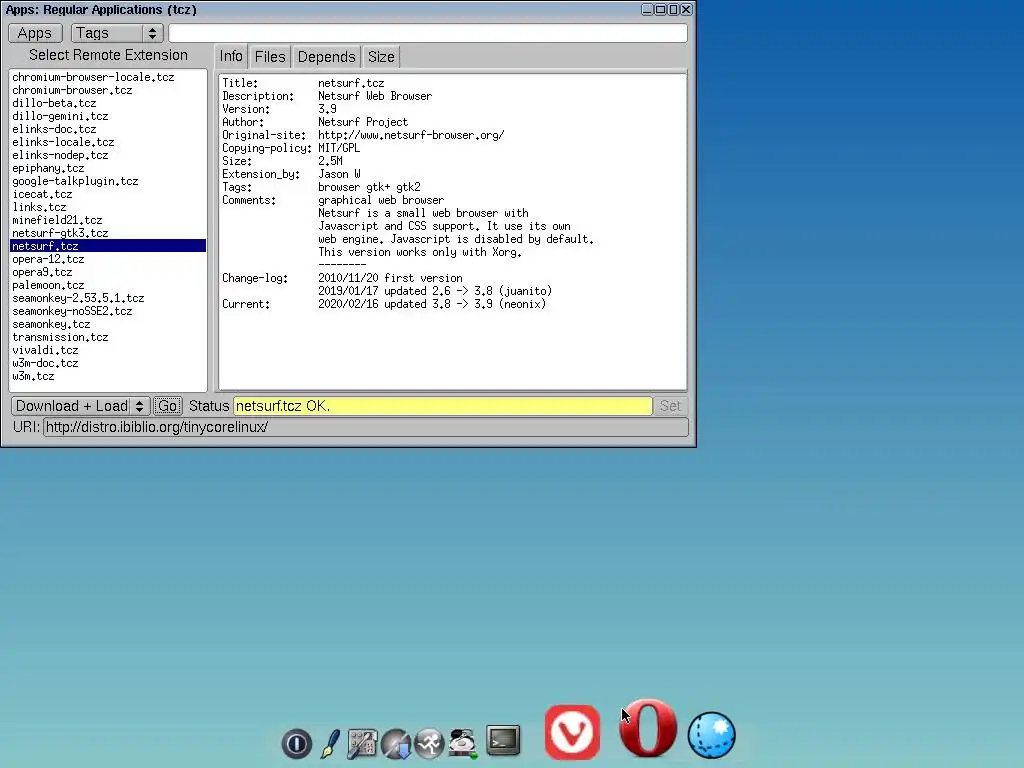This screenshot has height=768, width=1024.
Task: Click the 2020/02/16 Current change-log line
Action: click(x=432, y=304)
